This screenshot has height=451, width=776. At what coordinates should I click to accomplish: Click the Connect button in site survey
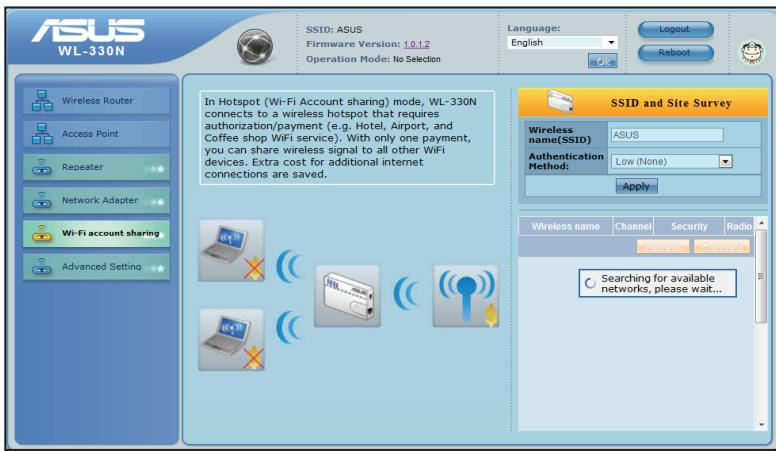coord(722,246)
